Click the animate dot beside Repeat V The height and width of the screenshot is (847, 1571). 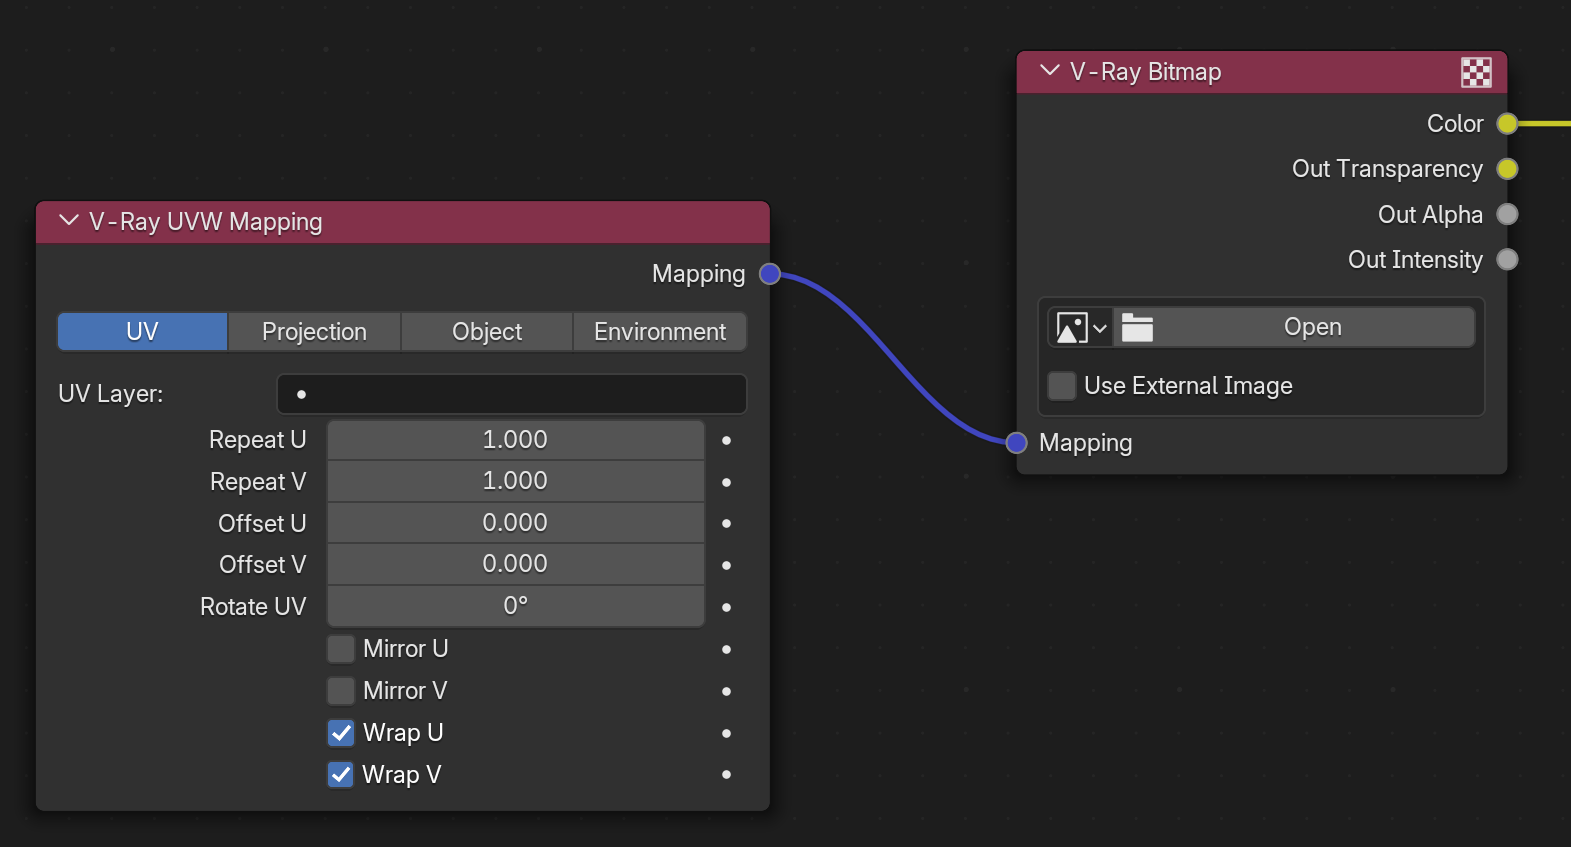tap(726, 482)
